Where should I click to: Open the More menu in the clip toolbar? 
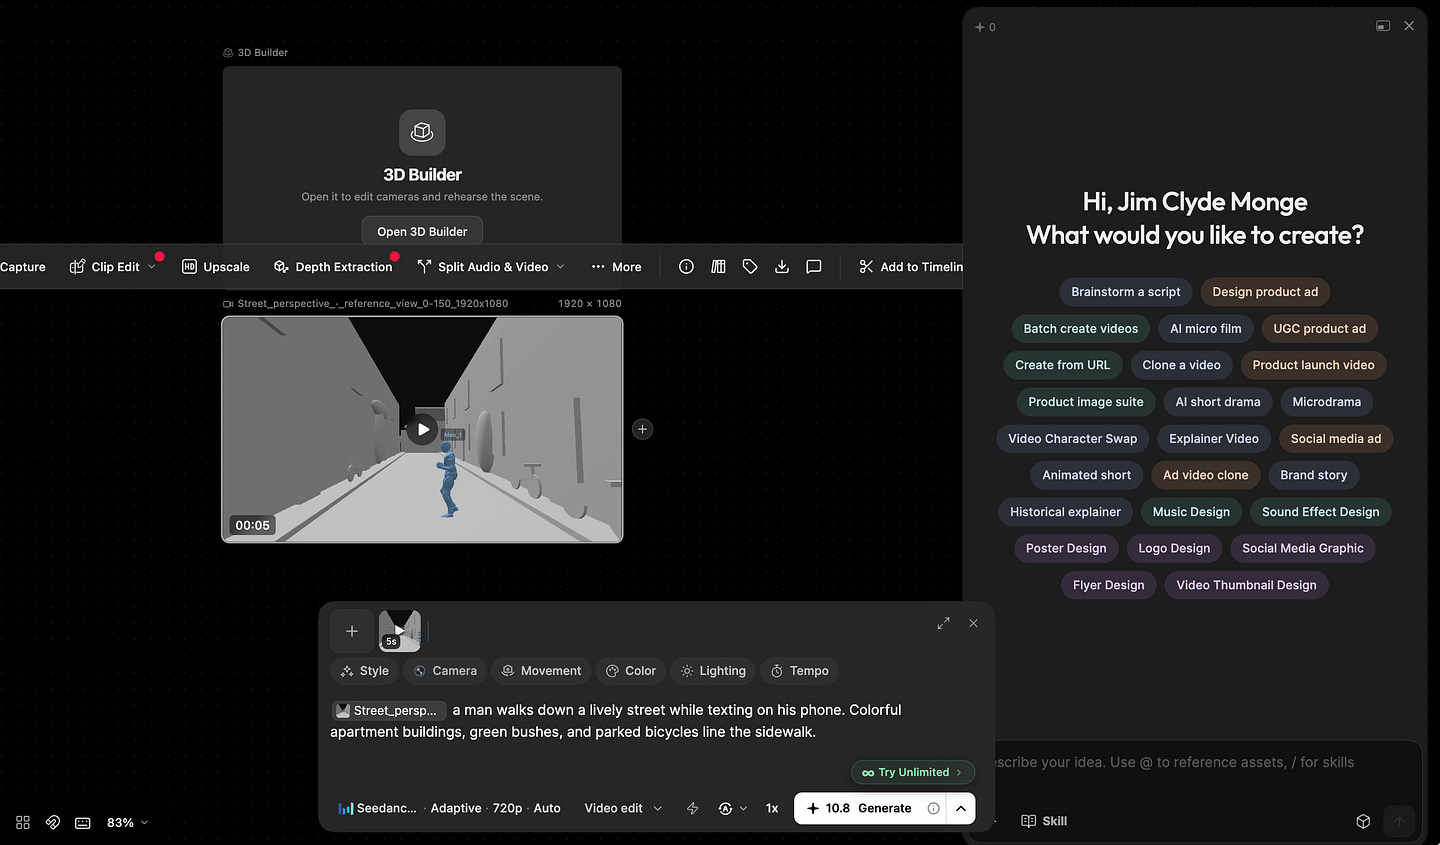coord(616,267)
